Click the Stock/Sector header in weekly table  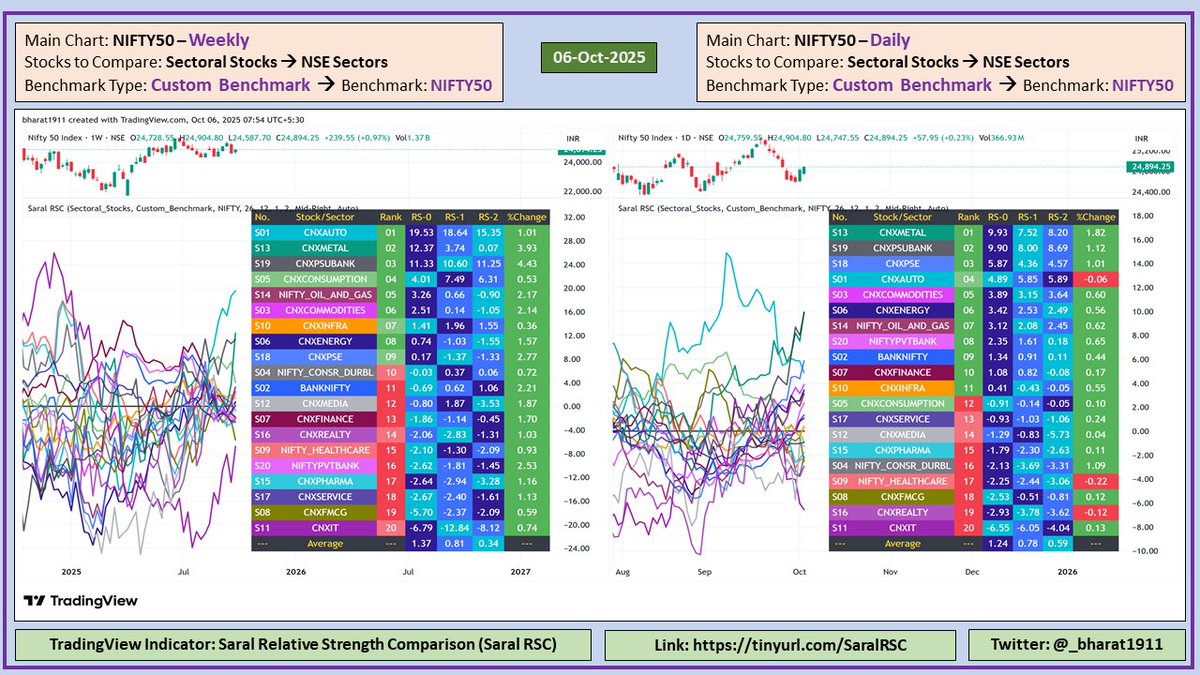(x=325, y=217)
